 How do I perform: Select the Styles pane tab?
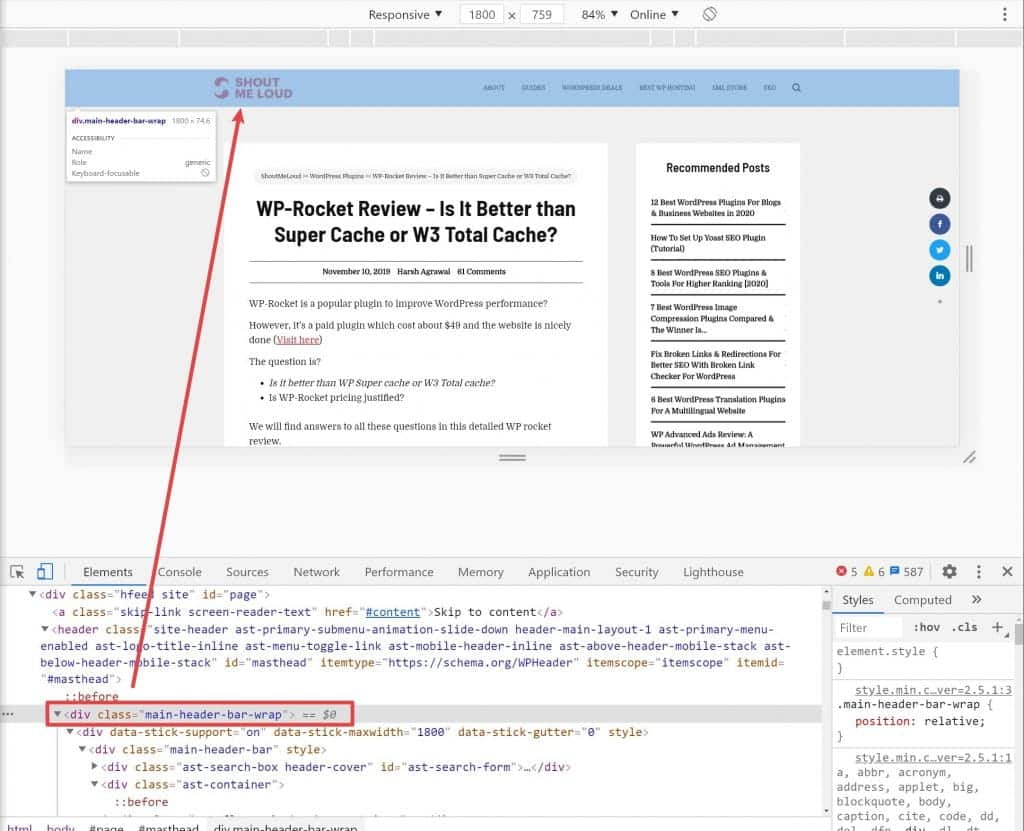pyautogui.click(x=857, y=600)
